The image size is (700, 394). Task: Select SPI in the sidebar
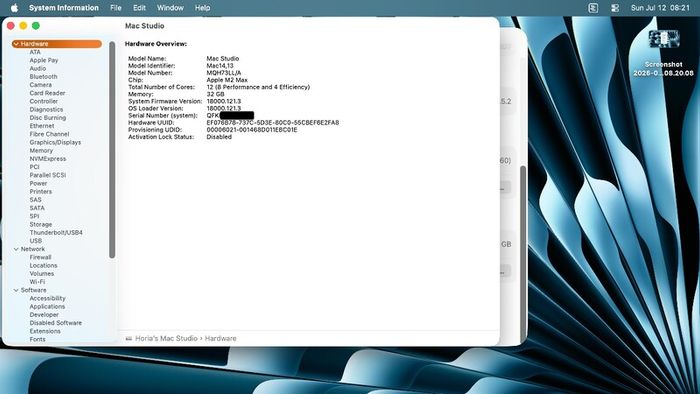click(x=34, y=216)
